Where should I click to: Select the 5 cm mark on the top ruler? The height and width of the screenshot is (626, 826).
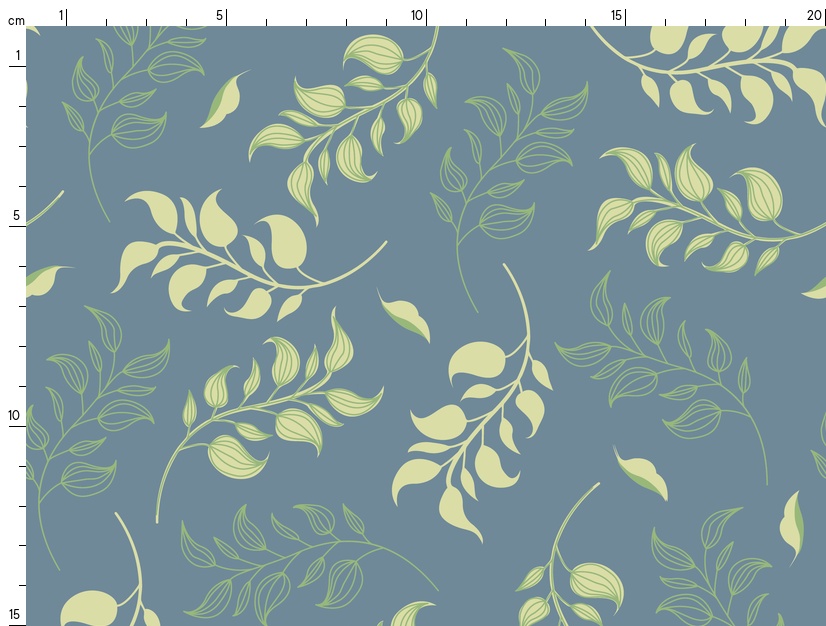click(220, 15)
